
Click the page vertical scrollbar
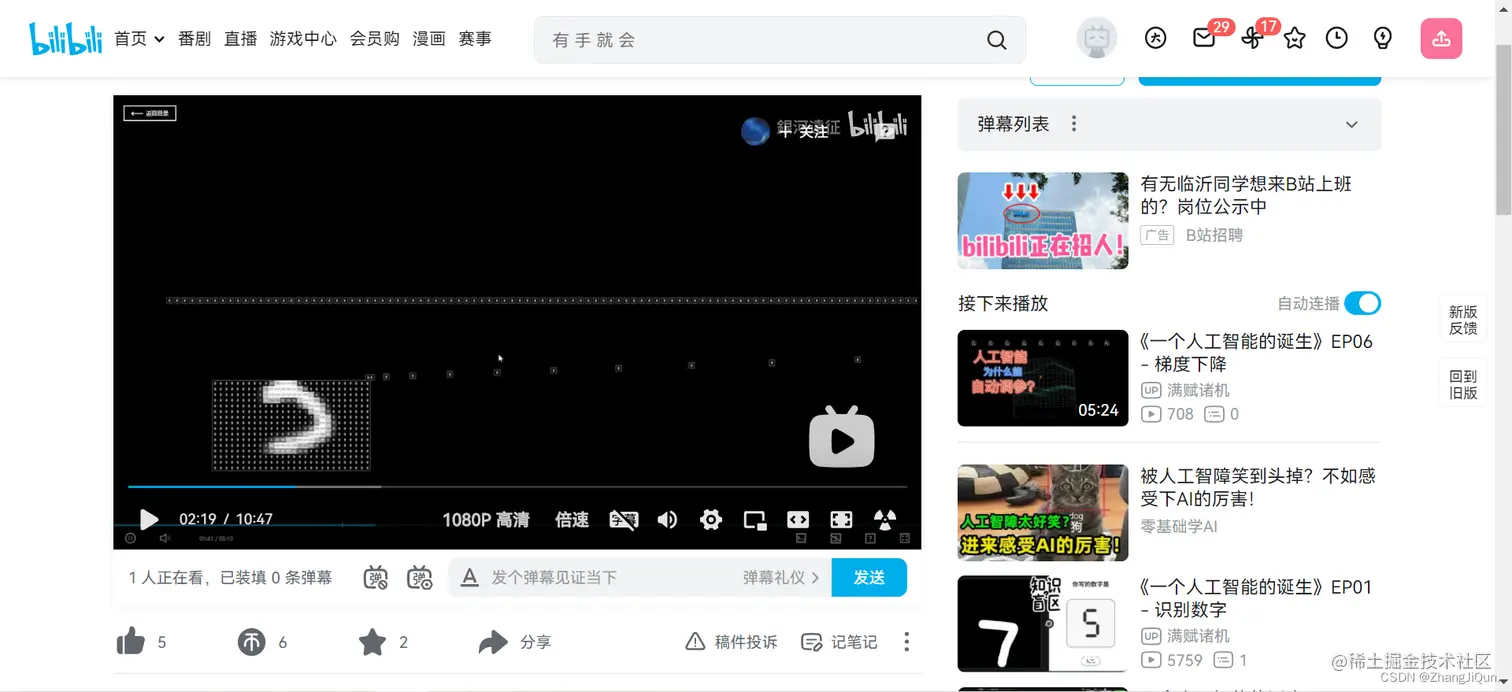coord(1503,130)
